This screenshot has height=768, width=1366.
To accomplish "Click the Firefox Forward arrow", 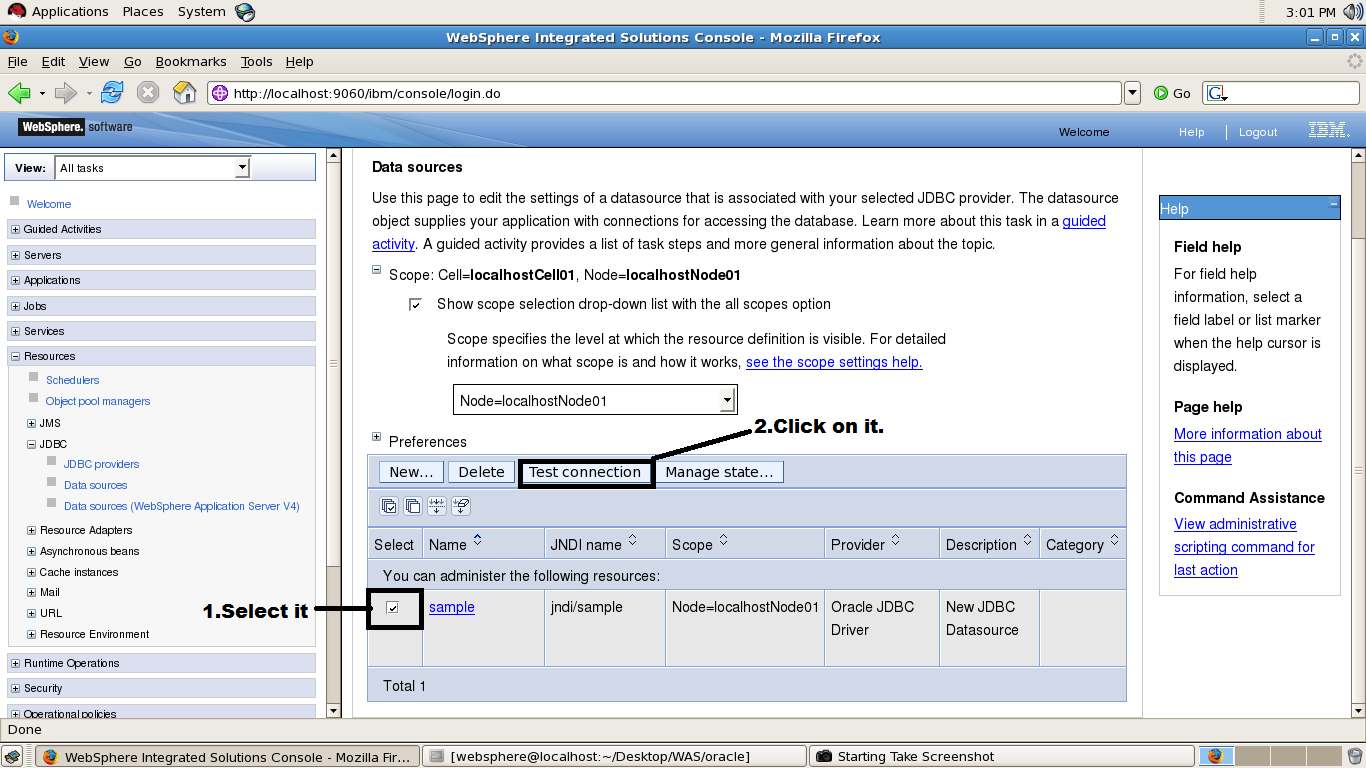I will click(66, 93).
